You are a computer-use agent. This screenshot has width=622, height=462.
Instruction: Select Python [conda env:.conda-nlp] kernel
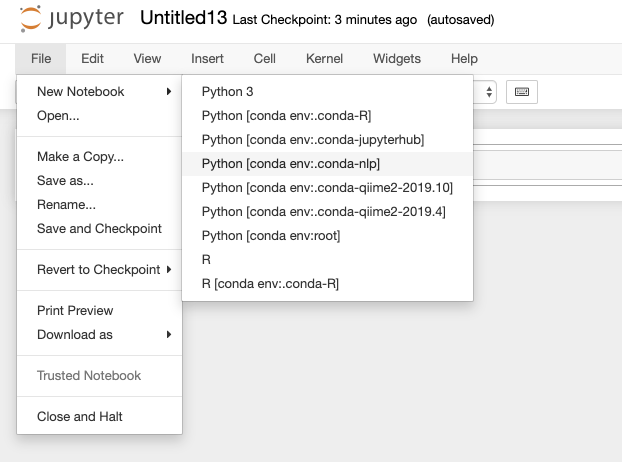pyautogui.click(x=328, y=164)
